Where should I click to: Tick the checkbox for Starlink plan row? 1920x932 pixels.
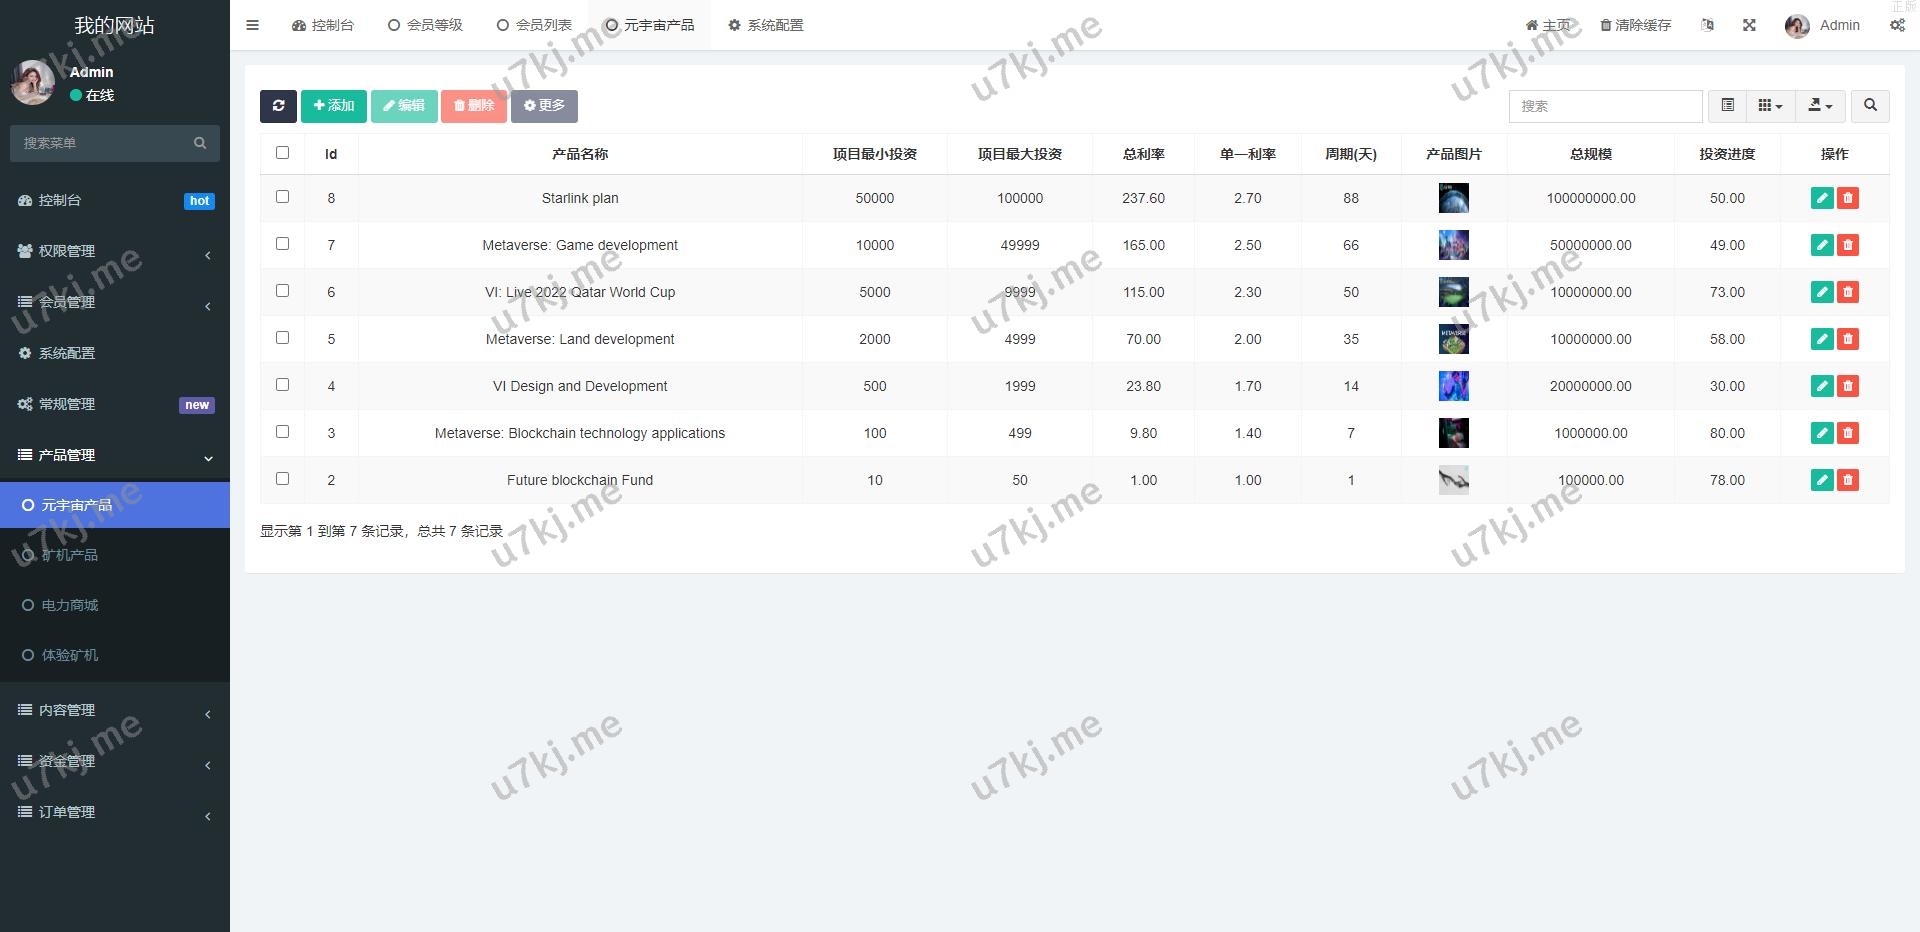[282, 197]
